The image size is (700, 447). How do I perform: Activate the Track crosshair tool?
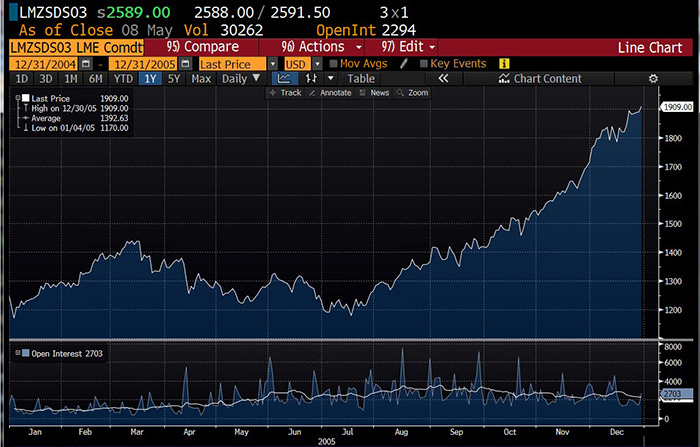tap(285, 92)
